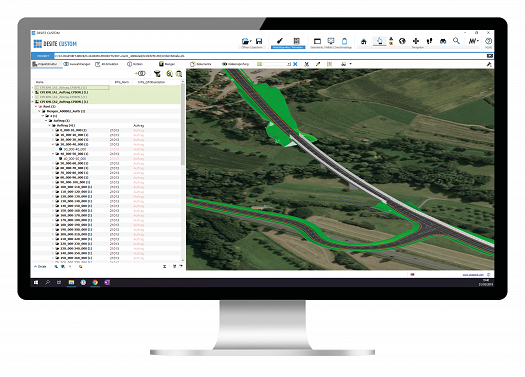Image resolution: width=525 pixels, height=377 pixels.
Task: Select the walk mode footprints icon
Action: click(430, 41)
